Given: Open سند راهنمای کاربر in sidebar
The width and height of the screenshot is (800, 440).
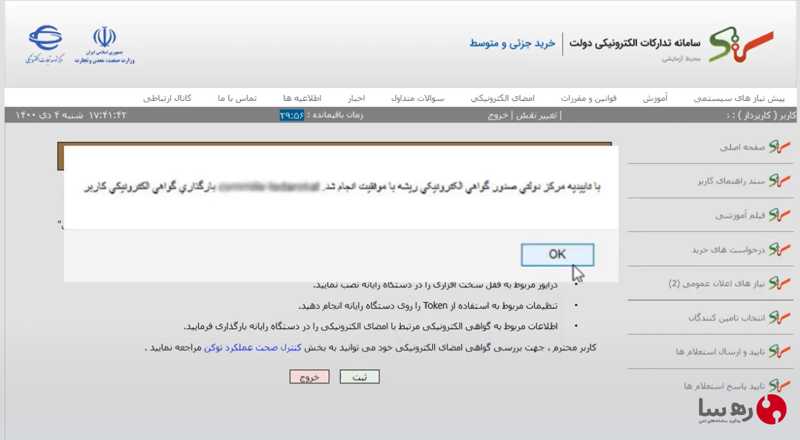Looking at the screenshot, I should [x=732, y=181].
